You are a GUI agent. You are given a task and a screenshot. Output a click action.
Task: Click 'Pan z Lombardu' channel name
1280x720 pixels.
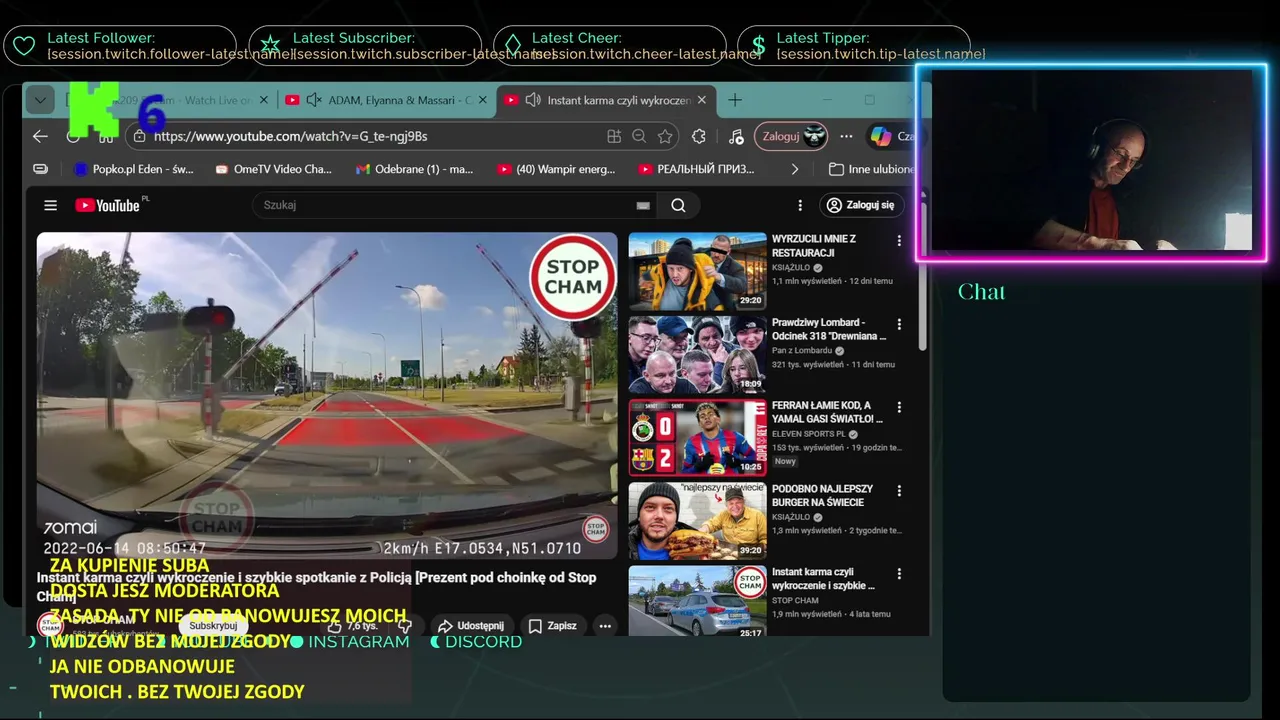point(801,351)
